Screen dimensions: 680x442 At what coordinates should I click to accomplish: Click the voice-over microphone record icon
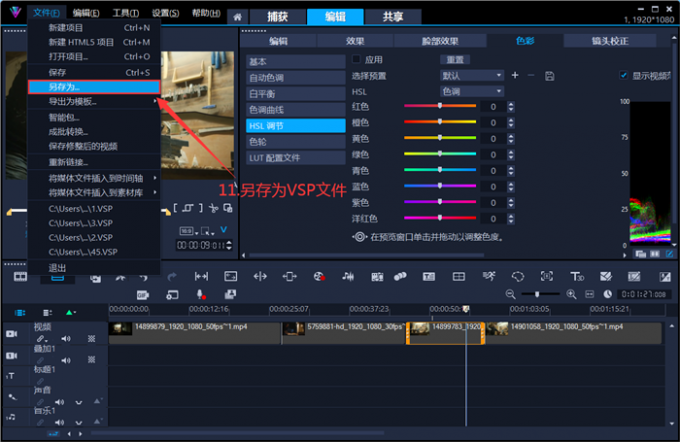pos(201,295)
